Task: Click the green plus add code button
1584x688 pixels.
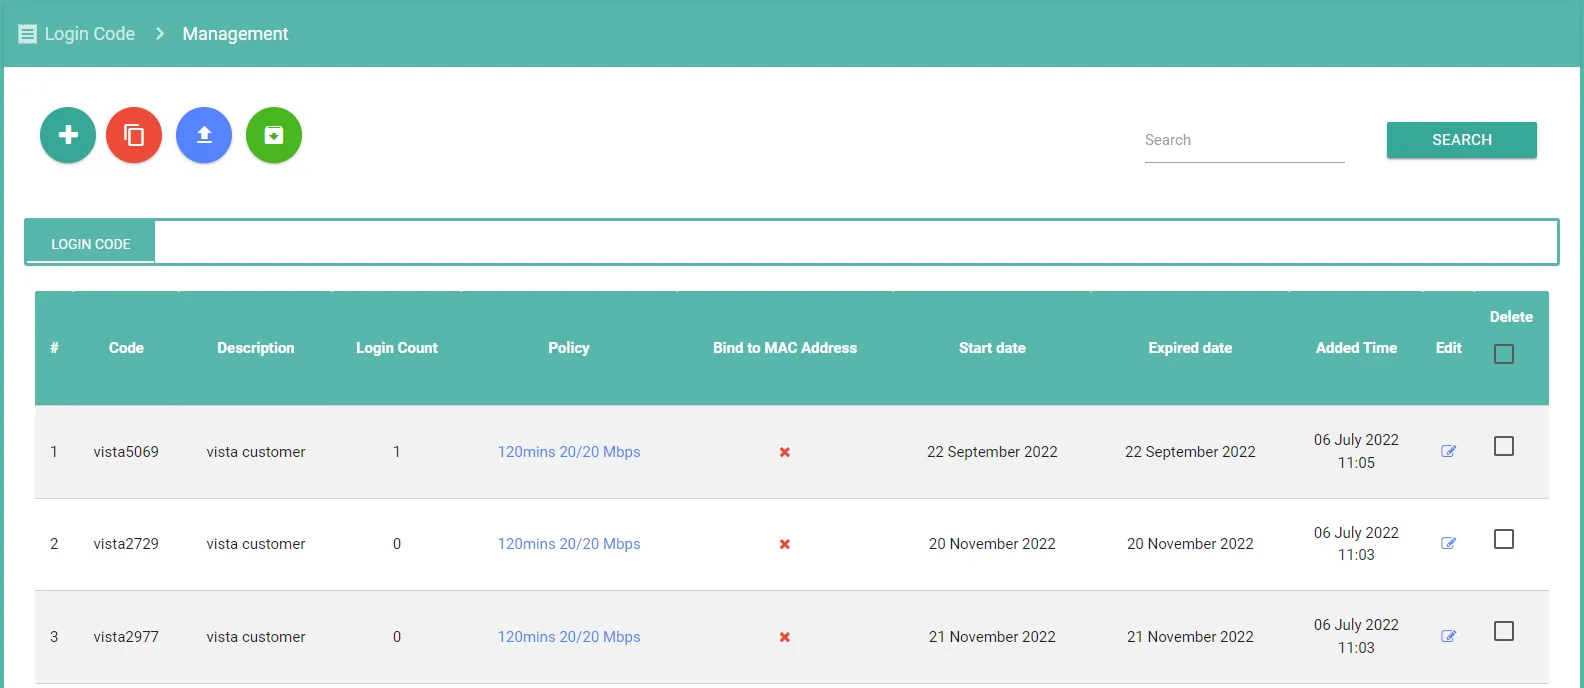Action: tap(68, 135)
